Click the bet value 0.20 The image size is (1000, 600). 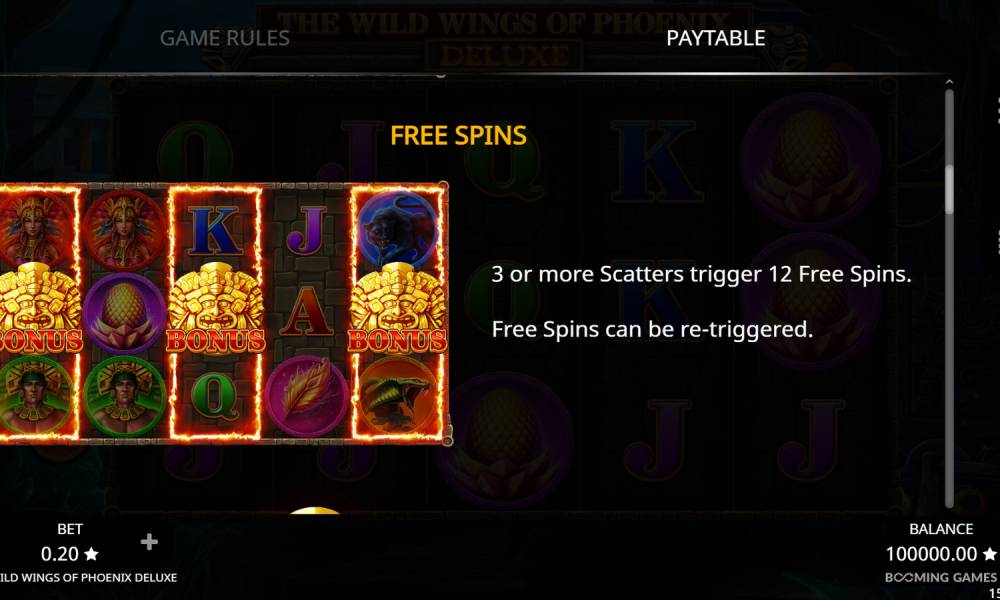point(60,553)
